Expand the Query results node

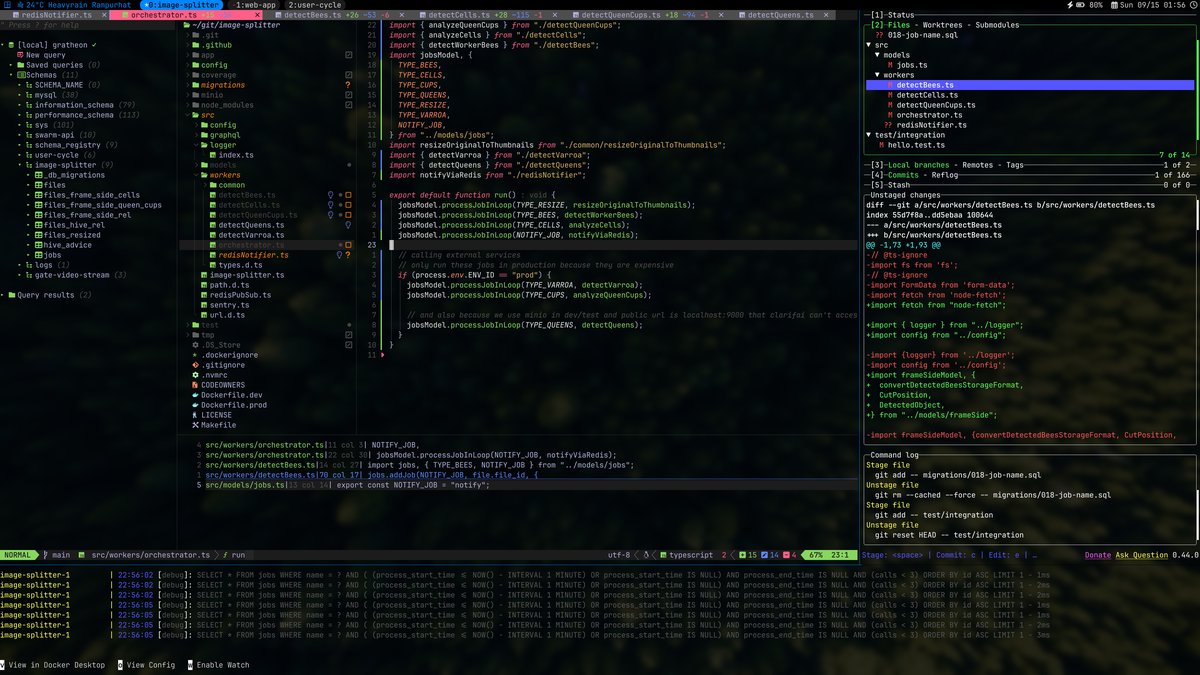pyautogui.click(x=4, y=295)
